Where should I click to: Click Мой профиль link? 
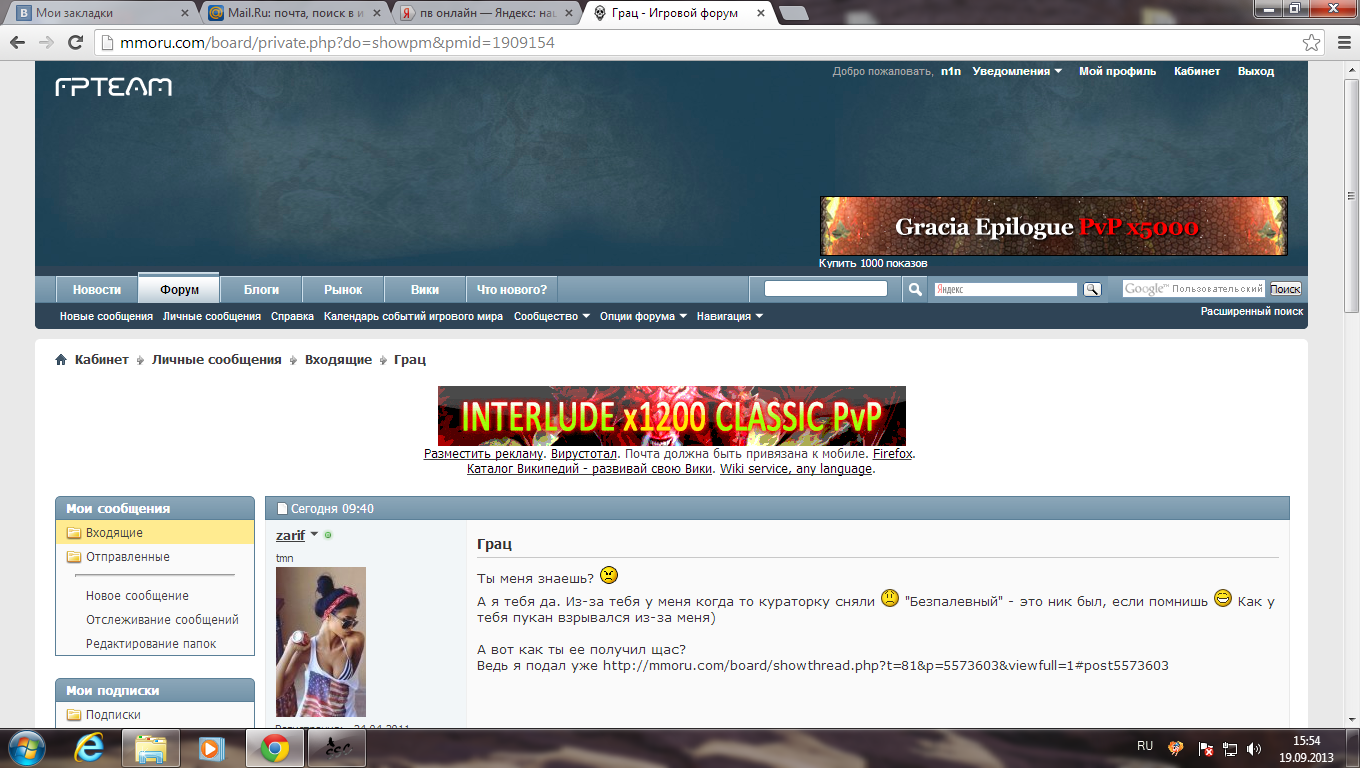pos(1117,71)
